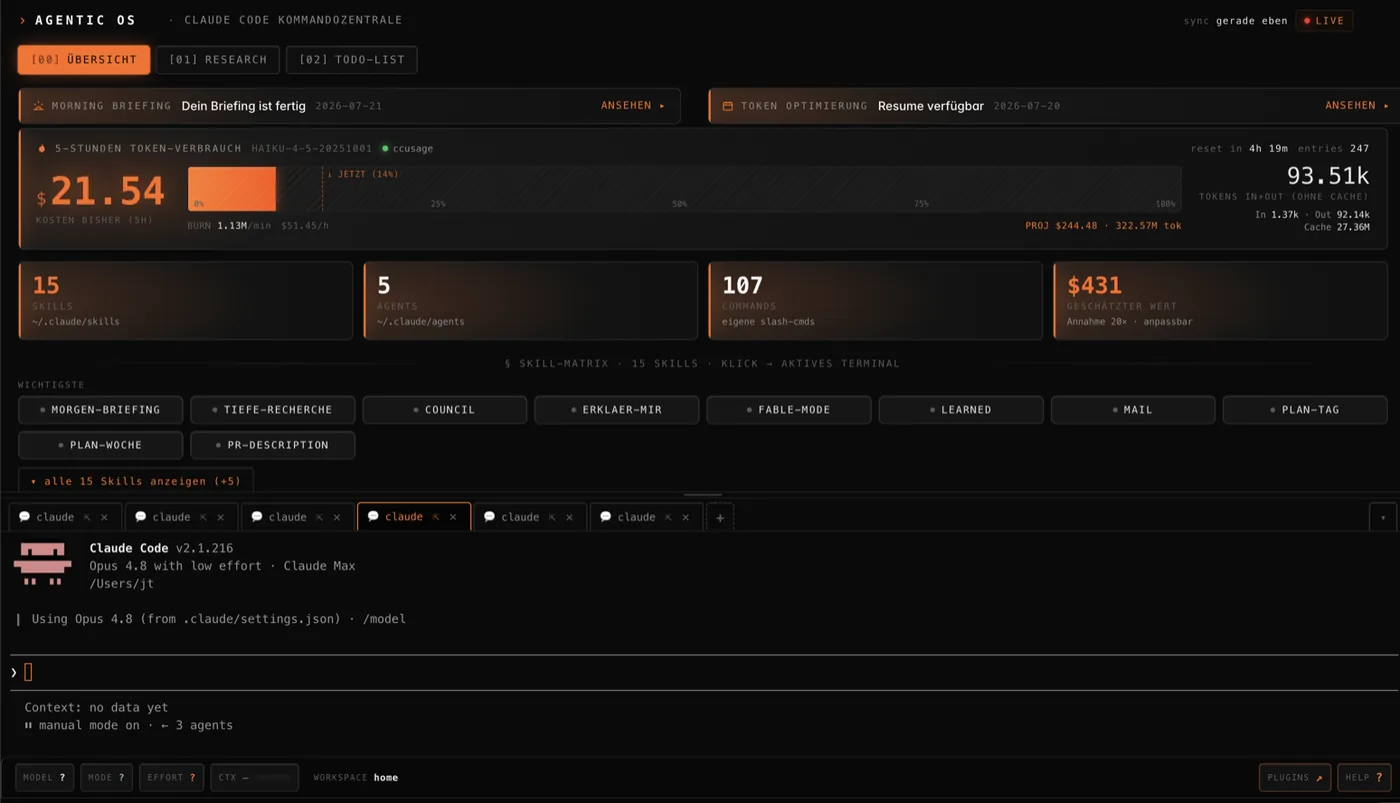The height and width of the screenshot is (803, 1400).
Task: Click Context: no data yet line
Action: (96, 707)
